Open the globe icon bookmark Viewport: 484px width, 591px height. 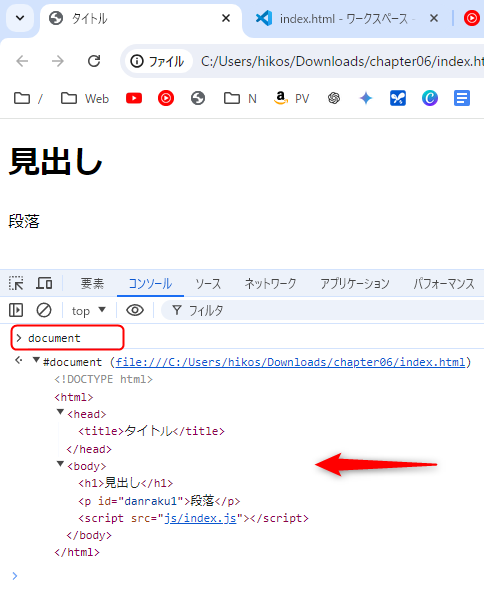click(198, 98)
